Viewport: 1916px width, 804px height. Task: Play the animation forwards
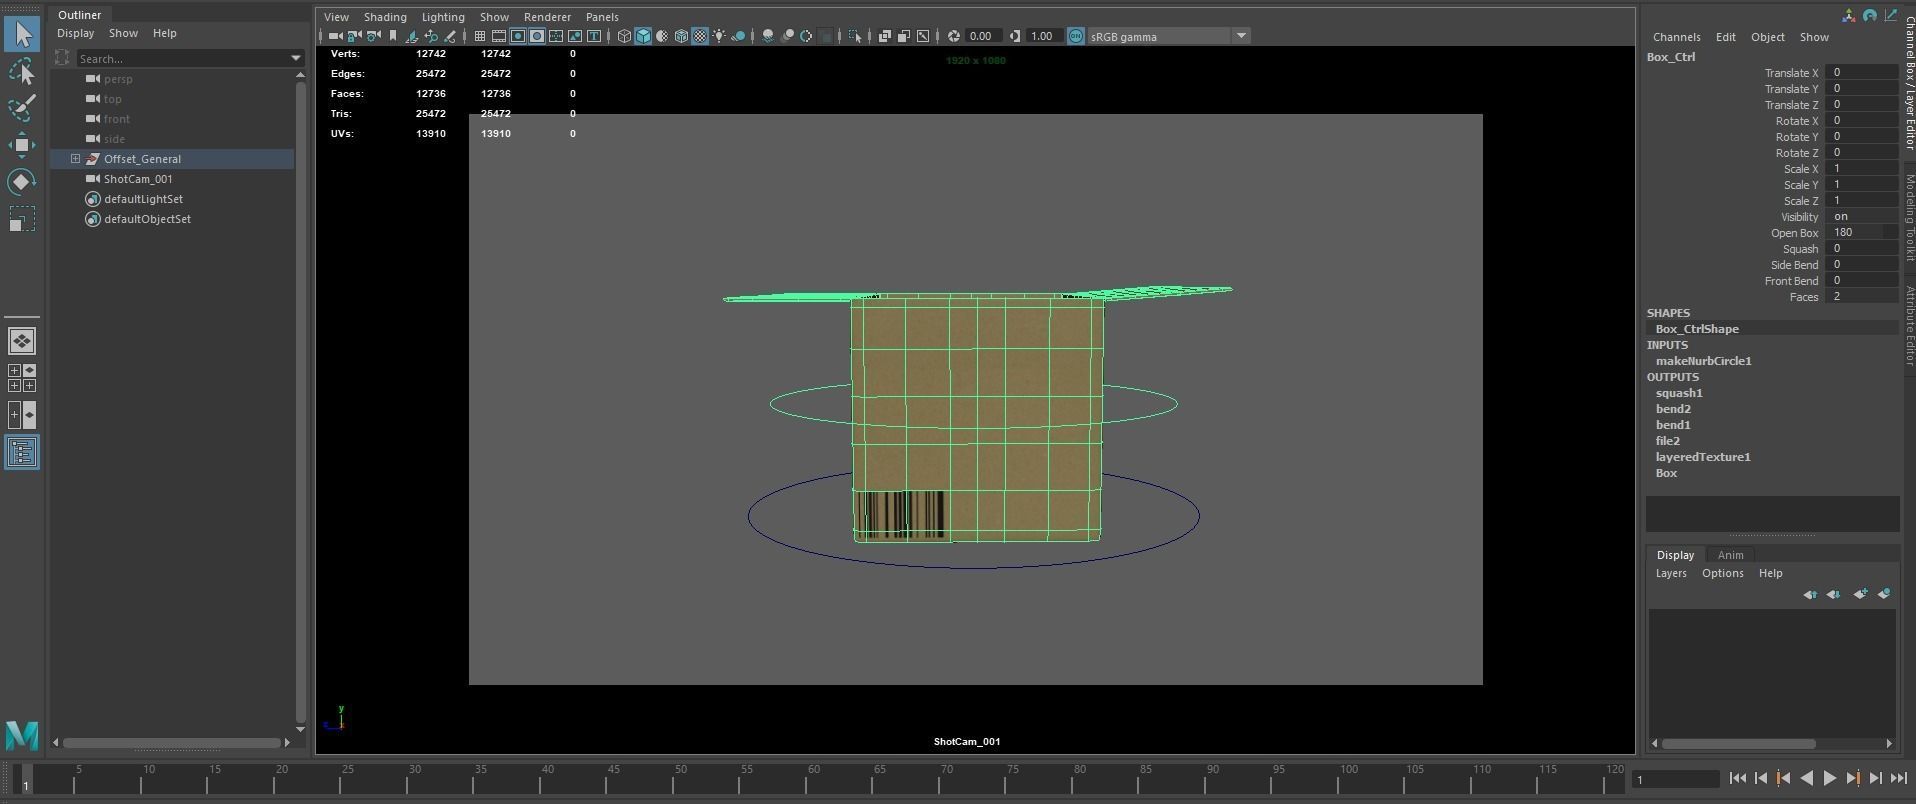click(1829, 778)
